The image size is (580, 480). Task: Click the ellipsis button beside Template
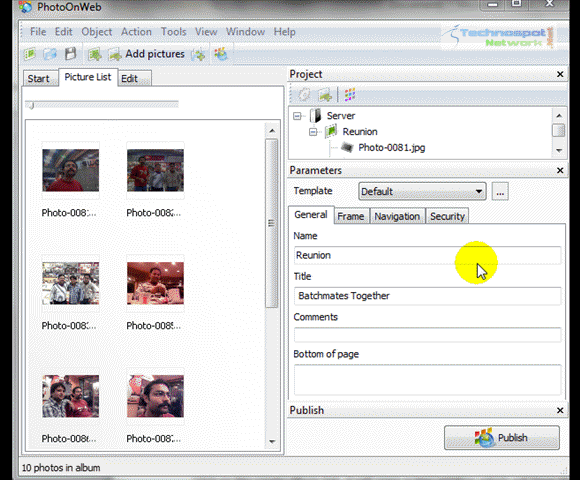tap(500, 192)
